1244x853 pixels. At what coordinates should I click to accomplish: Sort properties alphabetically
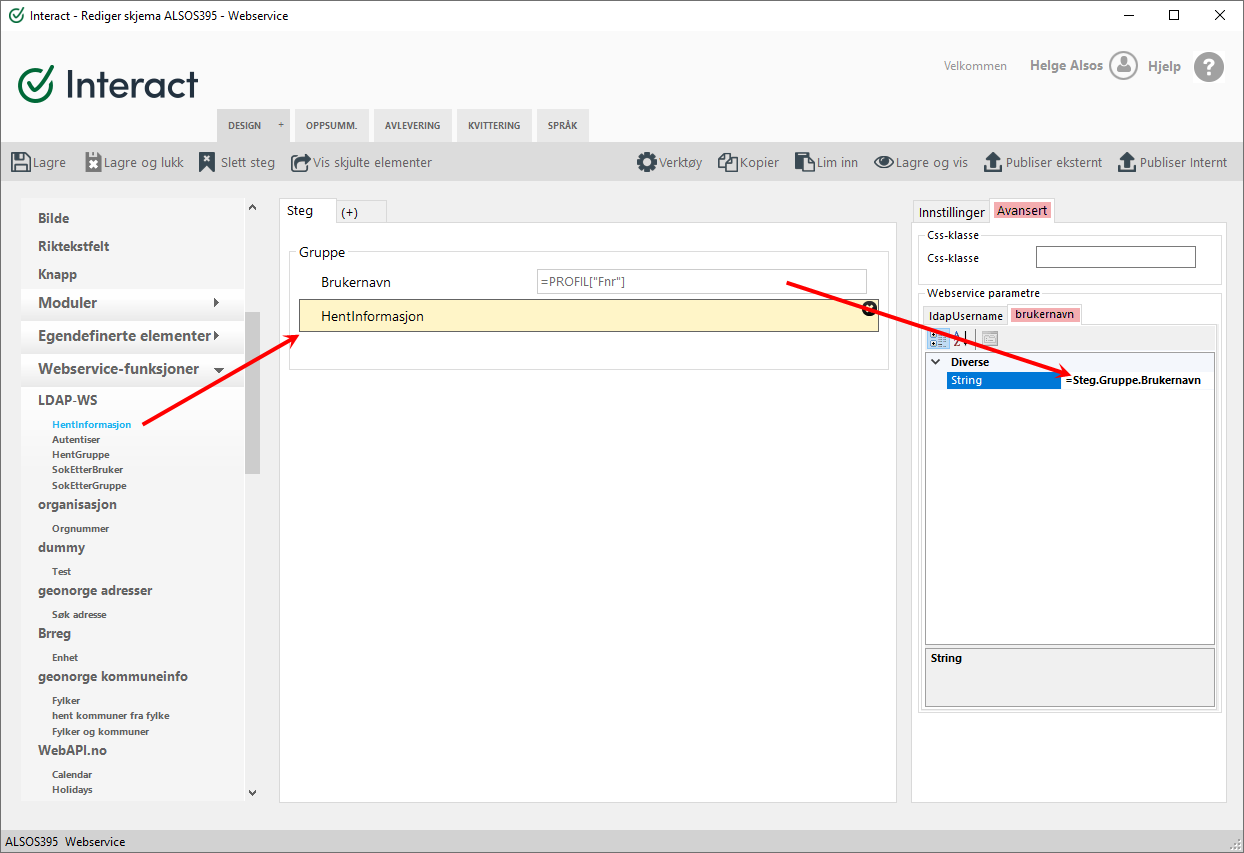coord(961,338)
